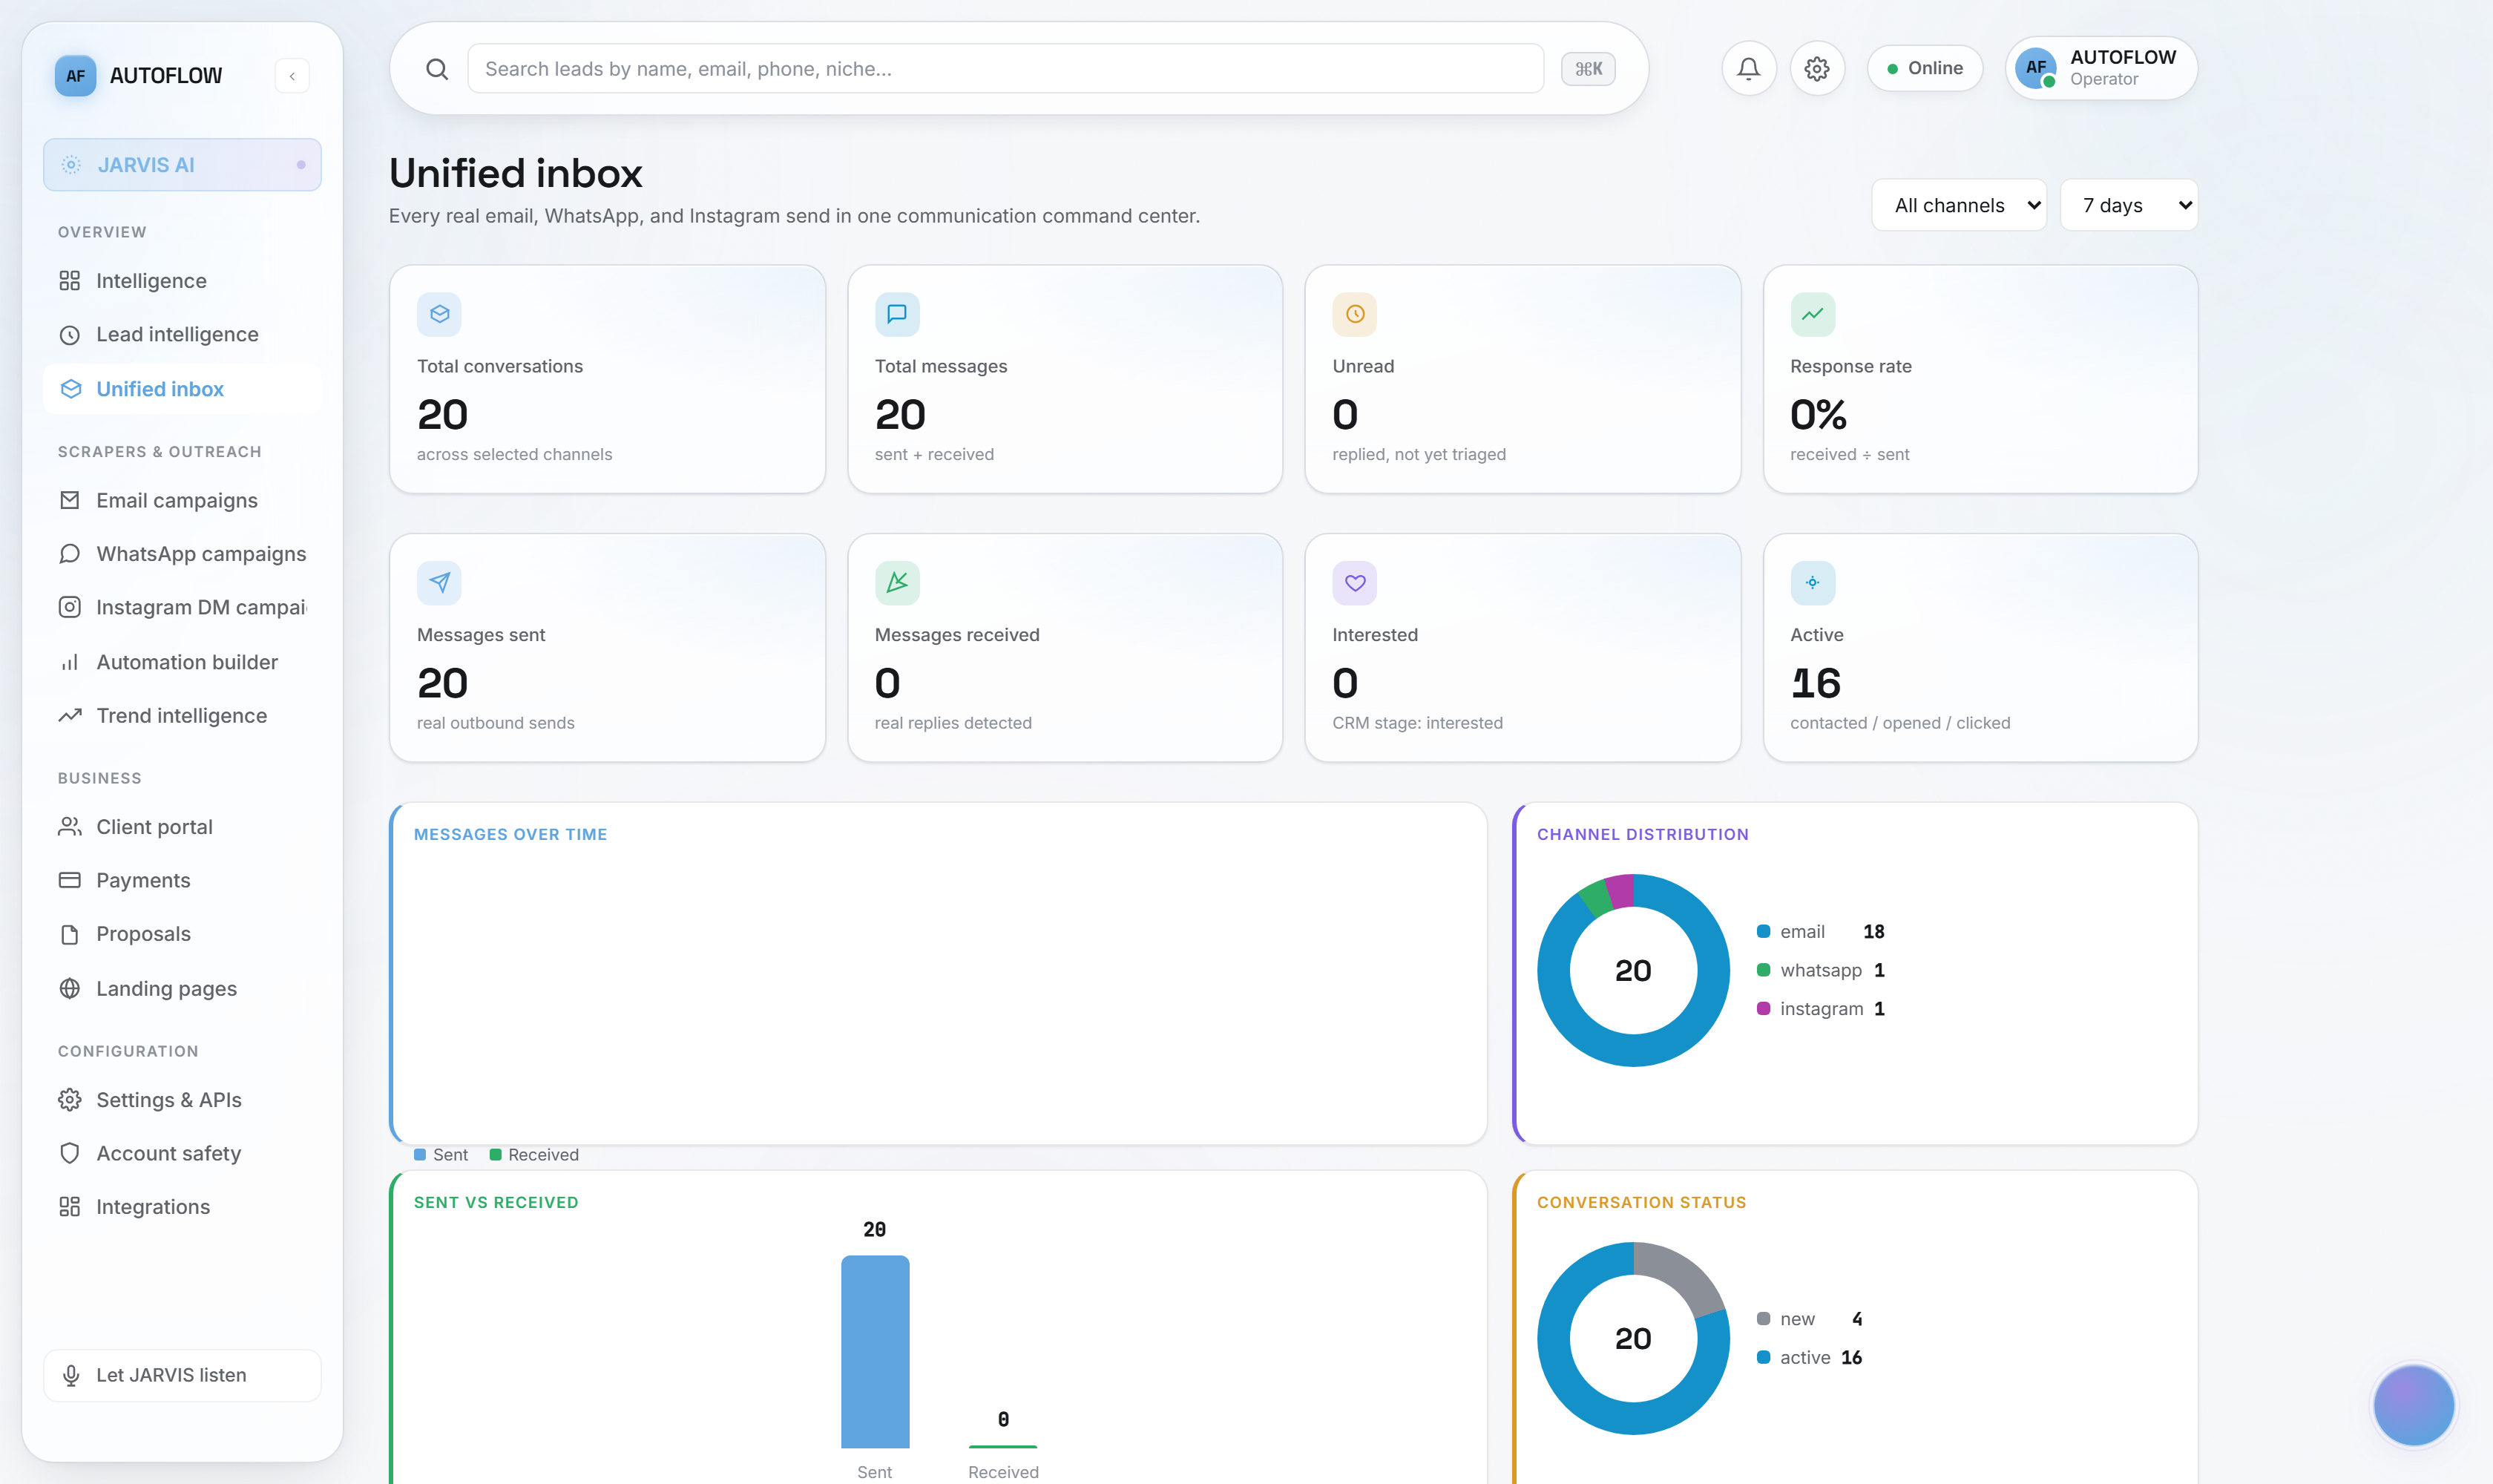This screenshot has height=1484, width=2493.
Task: Toggle the Online status pill
Action: click(1924, 68)
